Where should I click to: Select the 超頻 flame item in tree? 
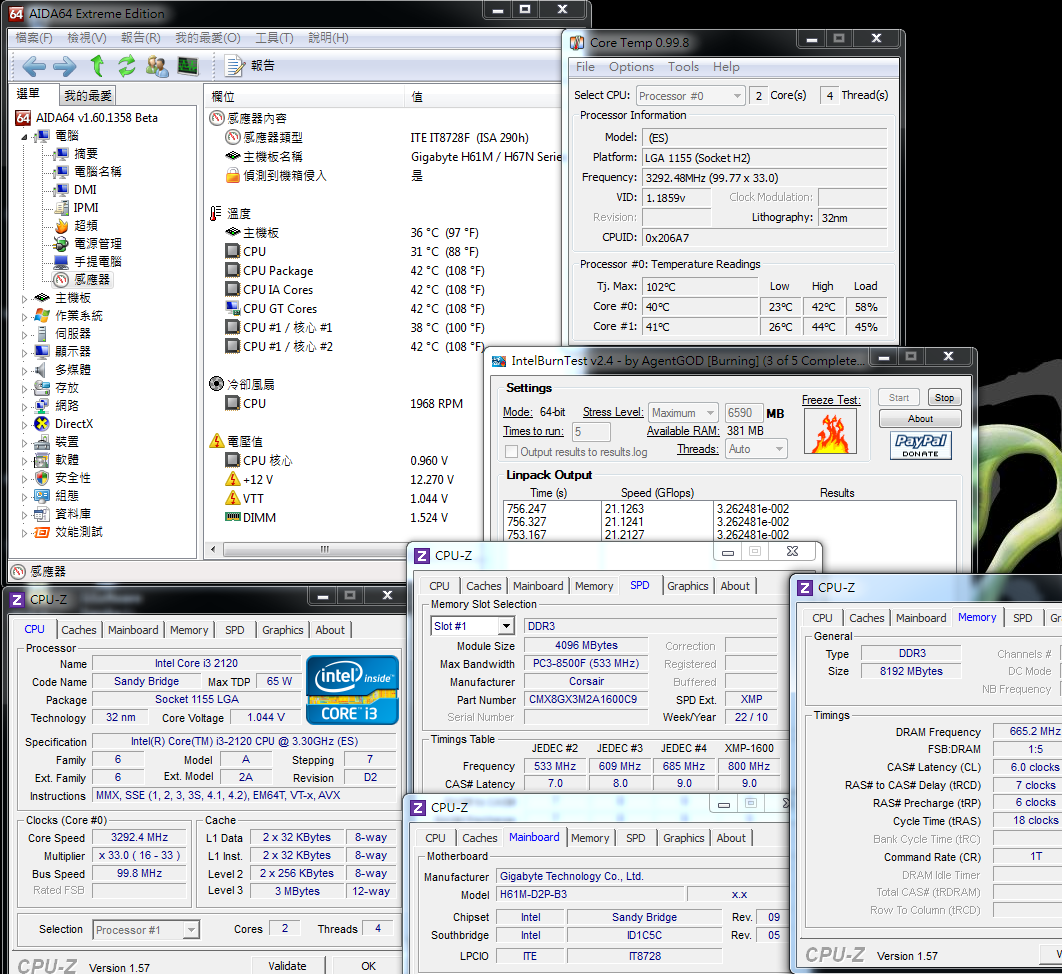point(85,226)
